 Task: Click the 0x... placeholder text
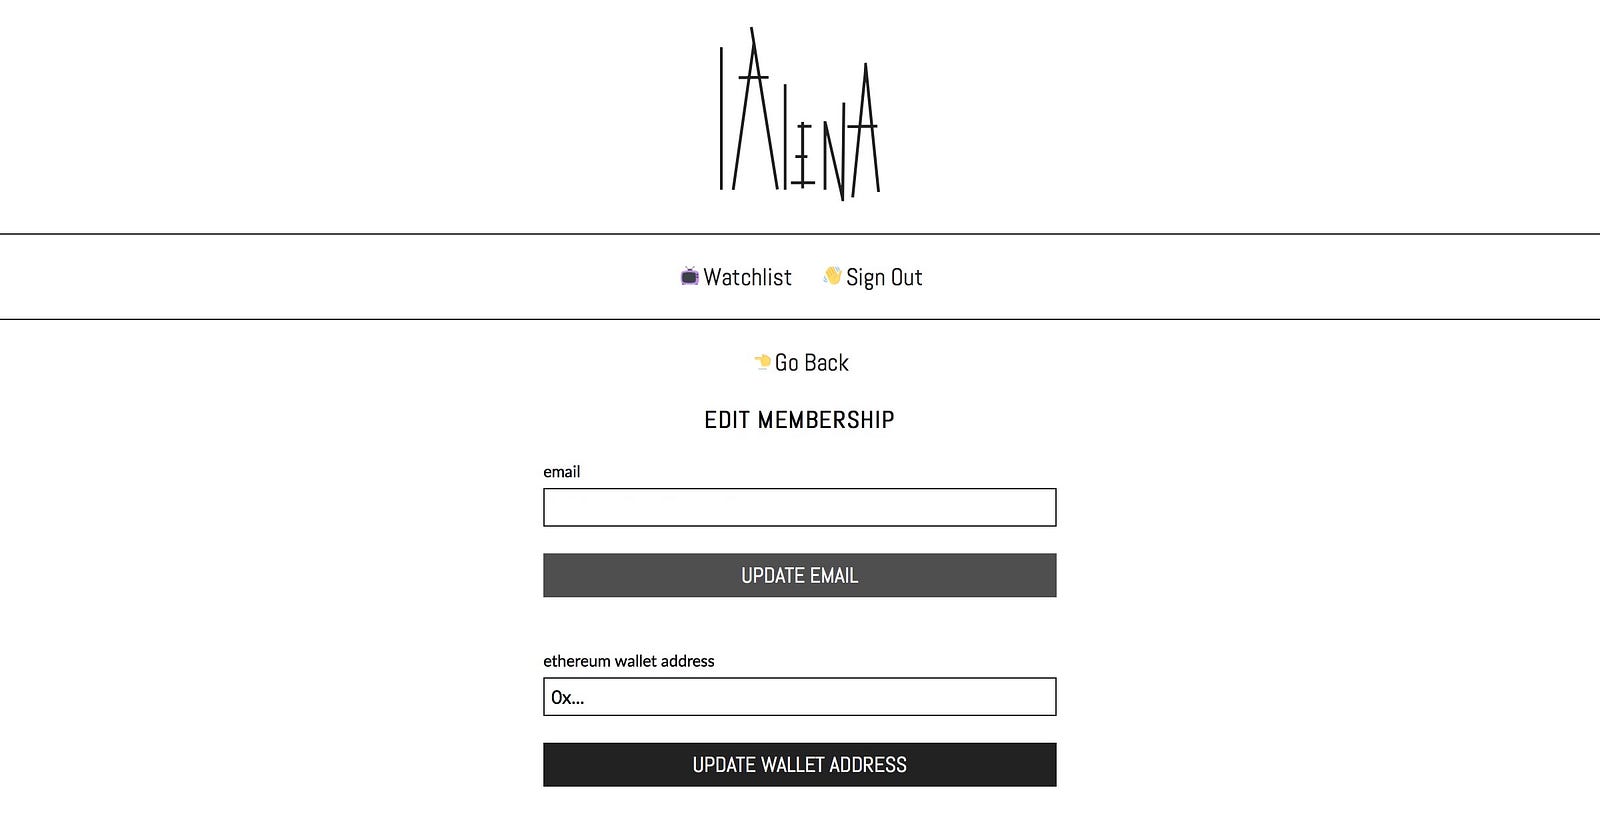coord(567,698)
